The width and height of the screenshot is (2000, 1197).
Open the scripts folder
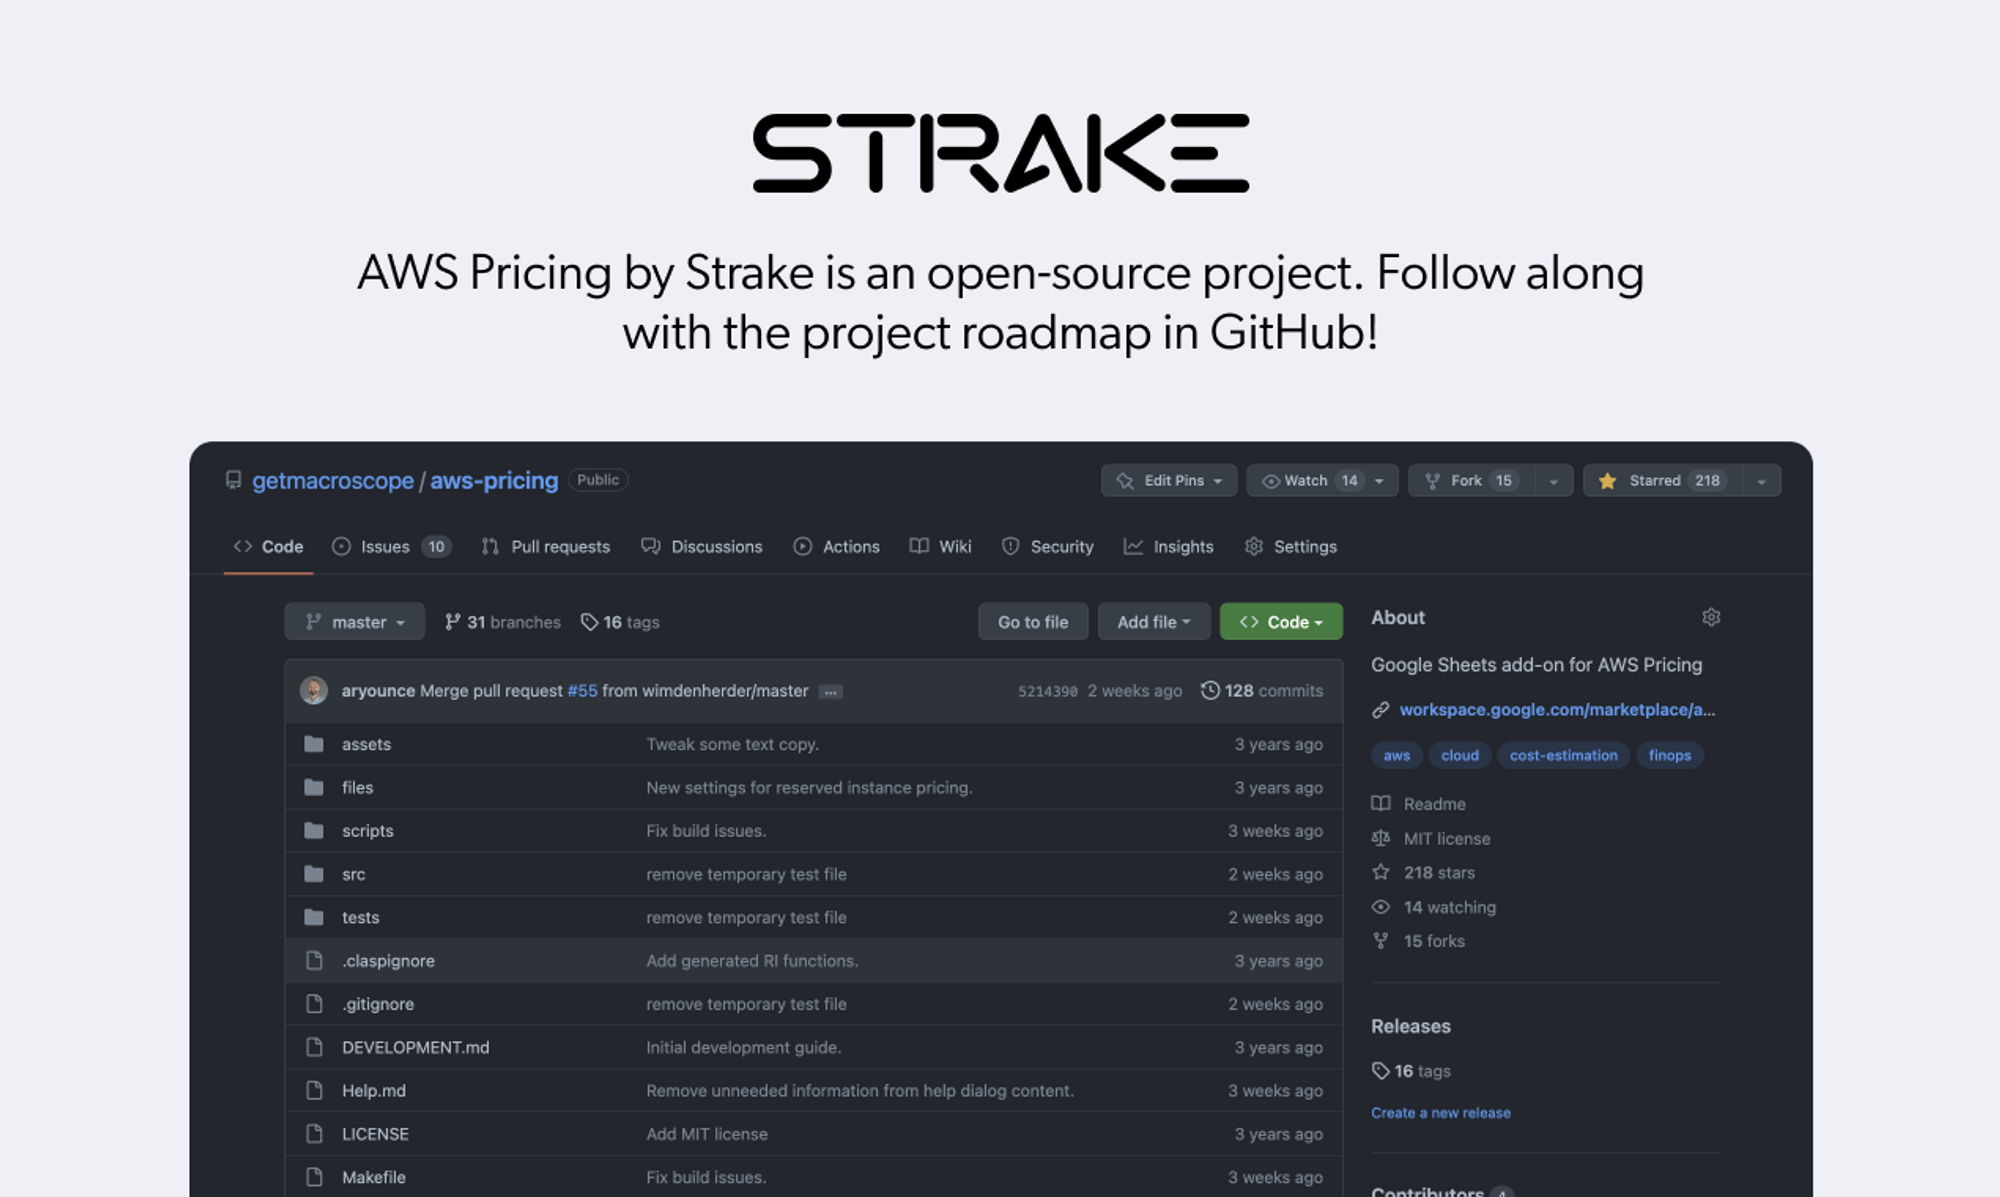(x=368, y=831)
